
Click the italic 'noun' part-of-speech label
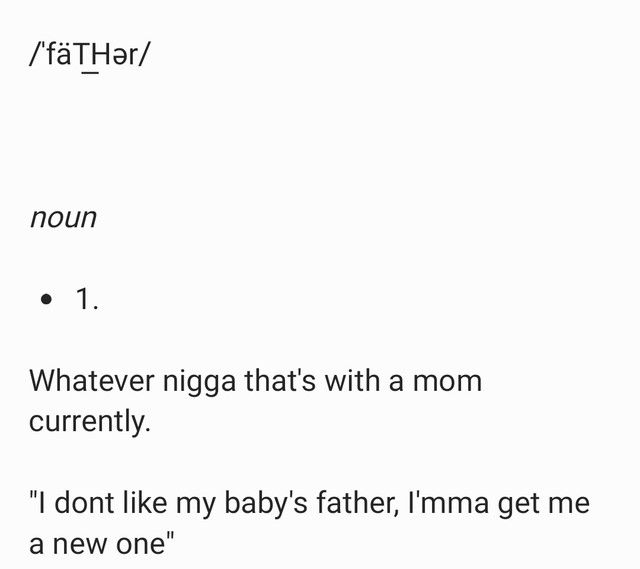tap(63, 218)
